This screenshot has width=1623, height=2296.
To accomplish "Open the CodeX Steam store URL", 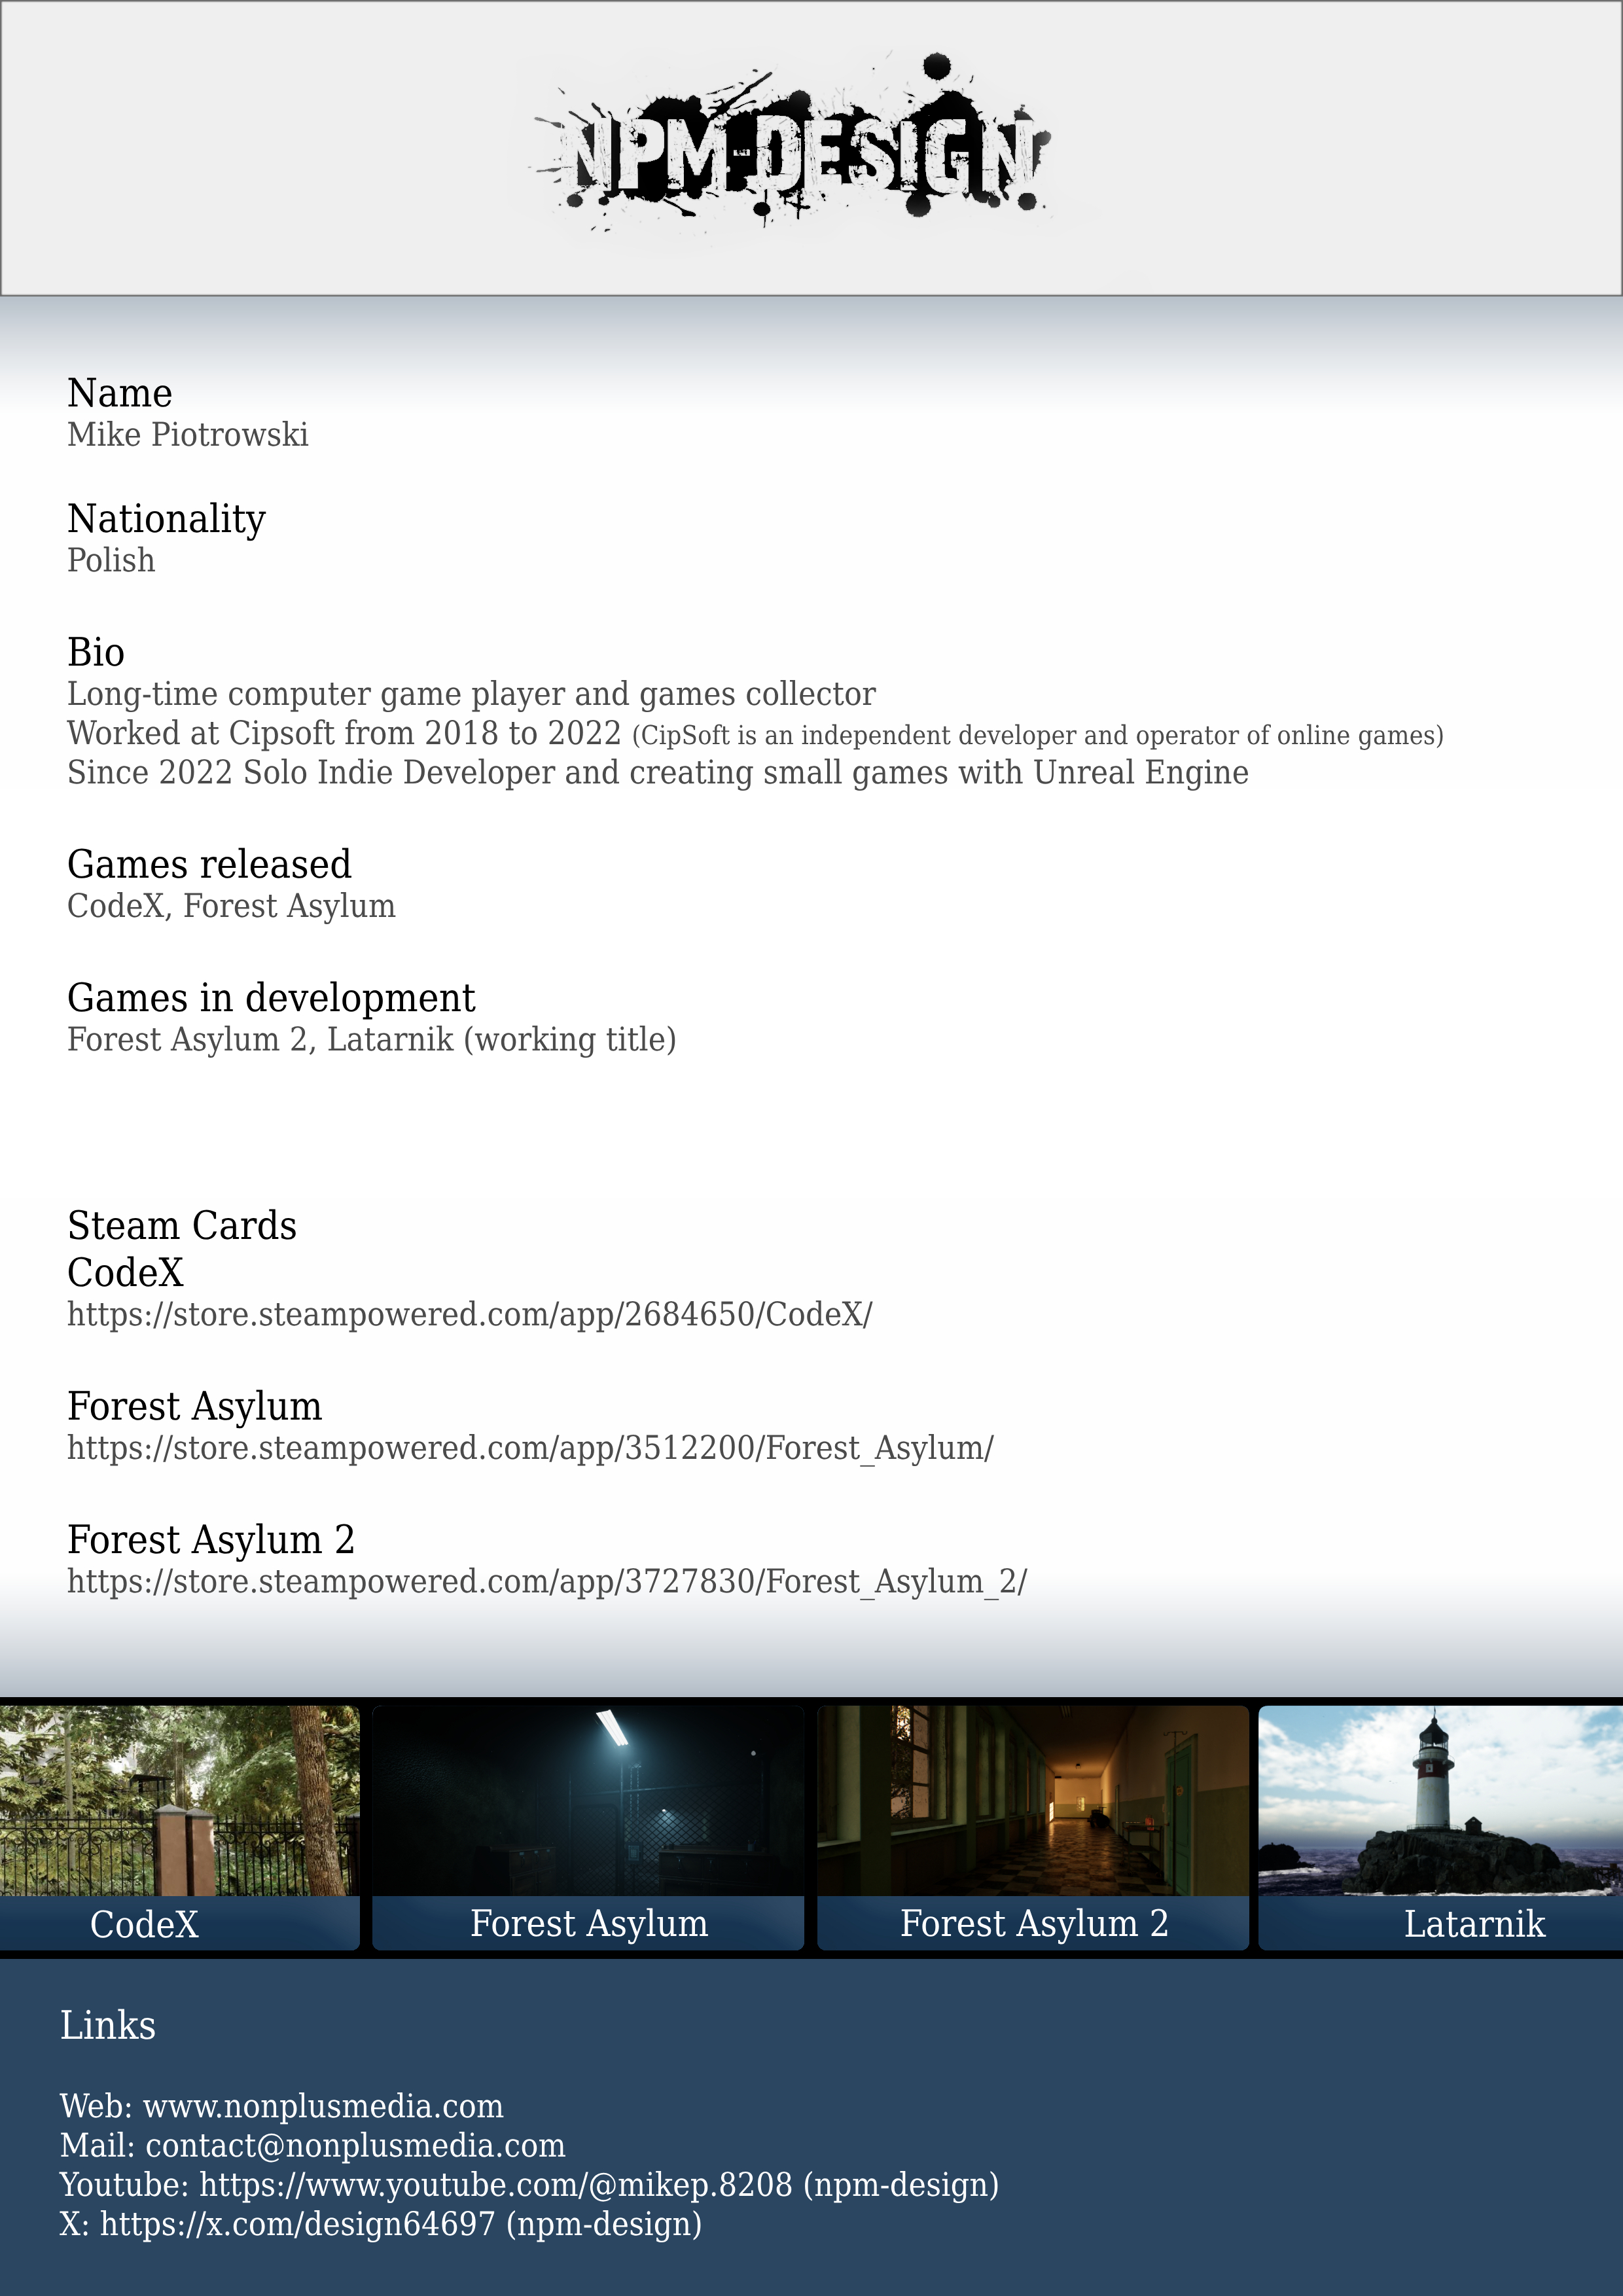I will click(469, 1314).
